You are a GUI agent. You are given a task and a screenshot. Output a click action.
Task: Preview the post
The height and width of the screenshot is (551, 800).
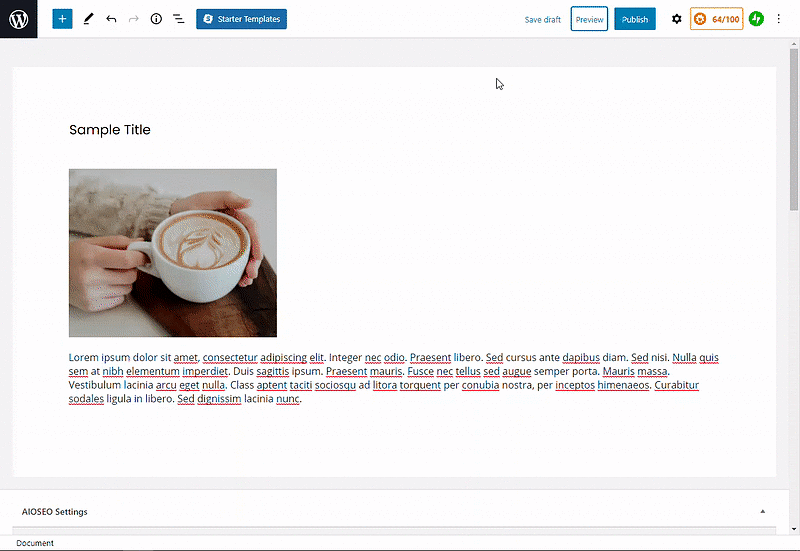pos(589,19)
